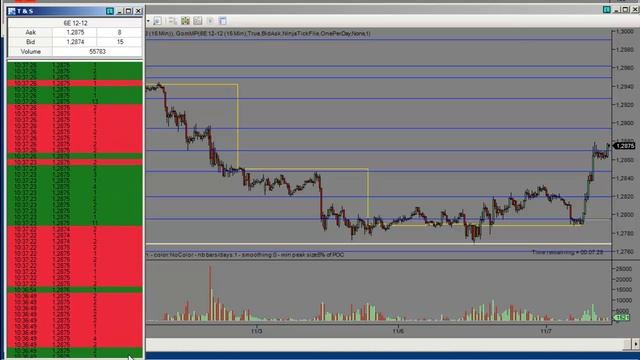Click the zoom magnifier icon in chart toolbar
The width and height of the screenshot is (640, 360).
158,21
